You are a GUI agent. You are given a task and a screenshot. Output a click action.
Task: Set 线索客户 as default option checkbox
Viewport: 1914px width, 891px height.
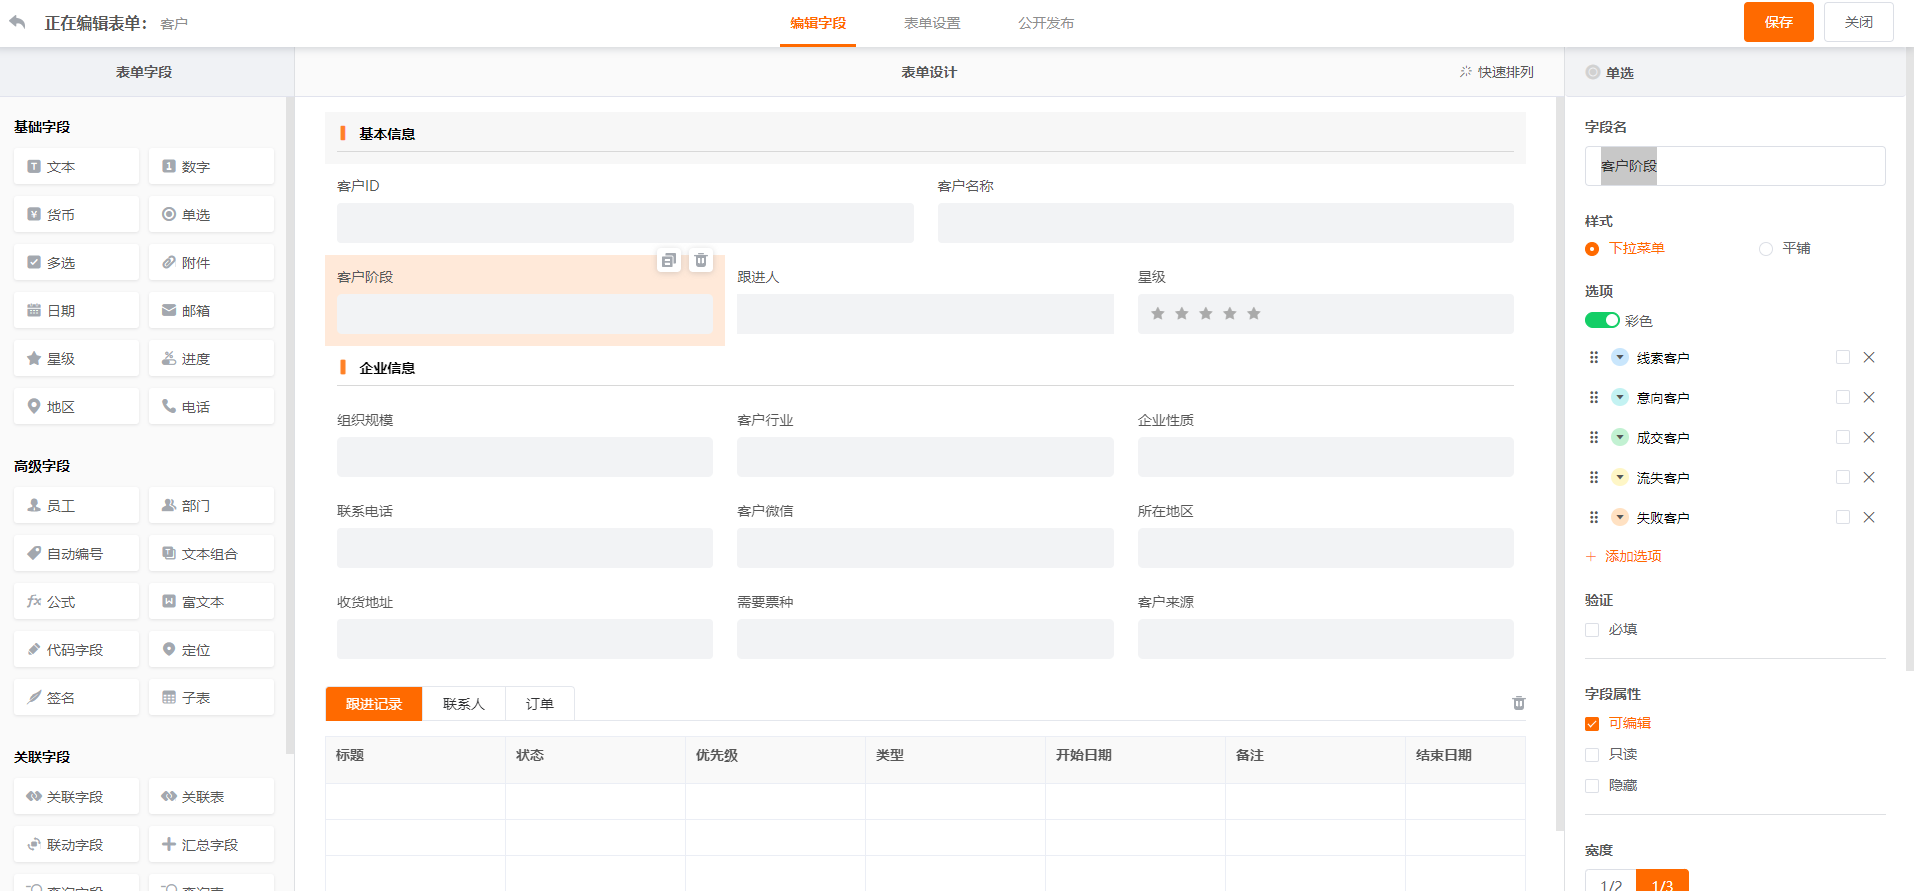pyautogui.click(x=1842, y=357)
